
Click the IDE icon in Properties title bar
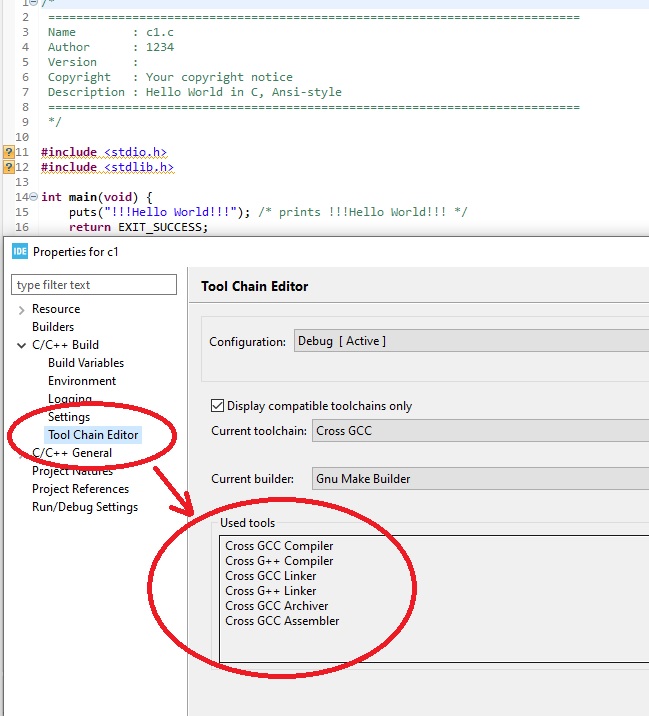pos(19,252)
